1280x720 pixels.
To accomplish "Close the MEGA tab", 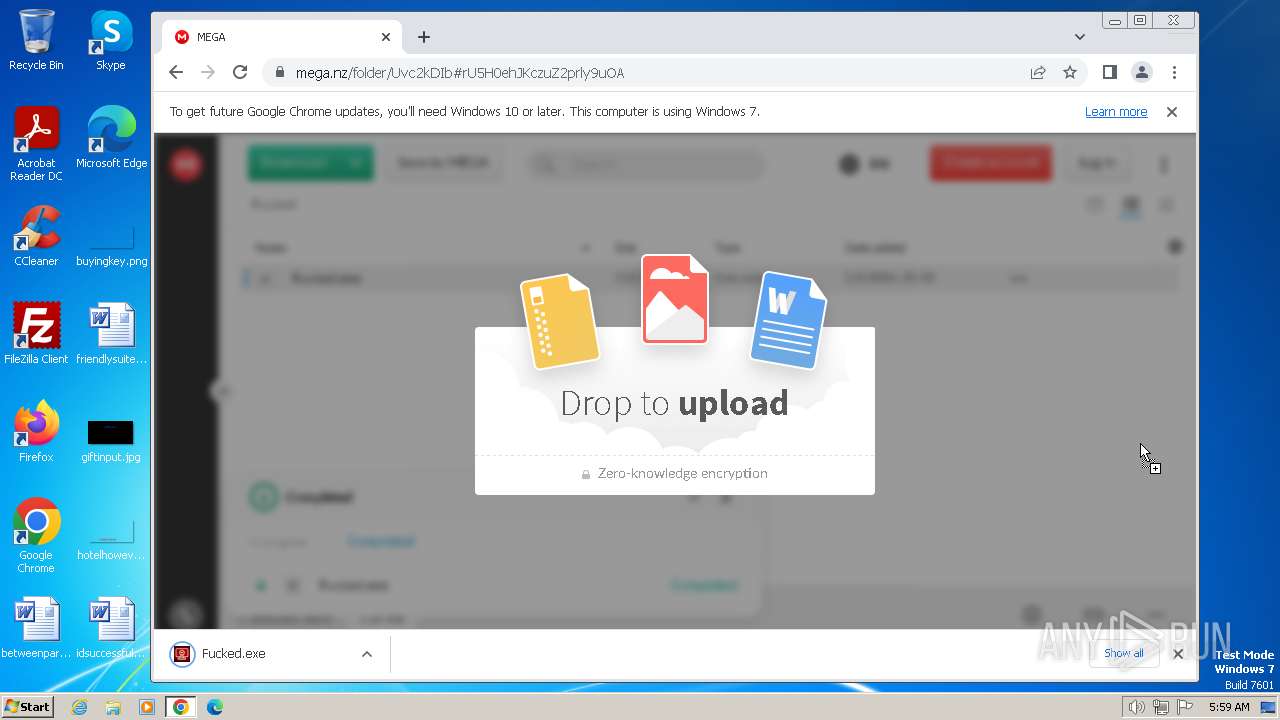I will point(386,37).
